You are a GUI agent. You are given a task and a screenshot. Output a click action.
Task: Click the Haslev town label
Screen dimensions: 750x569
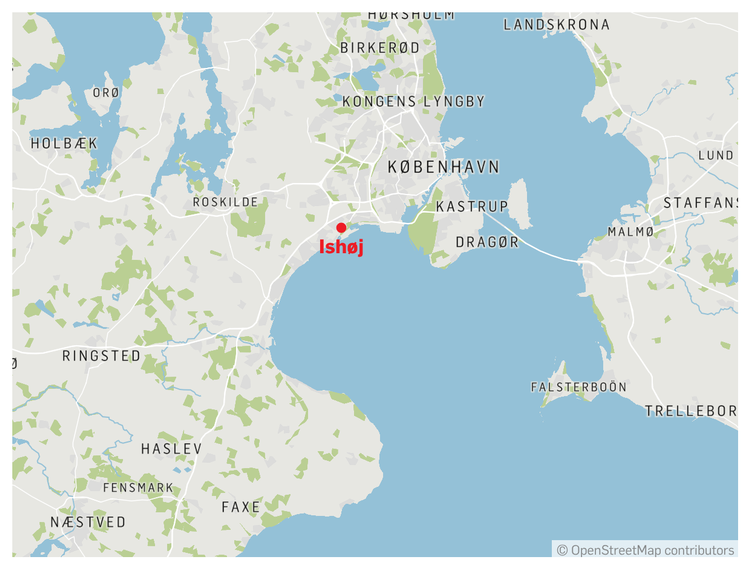(171, 449)
